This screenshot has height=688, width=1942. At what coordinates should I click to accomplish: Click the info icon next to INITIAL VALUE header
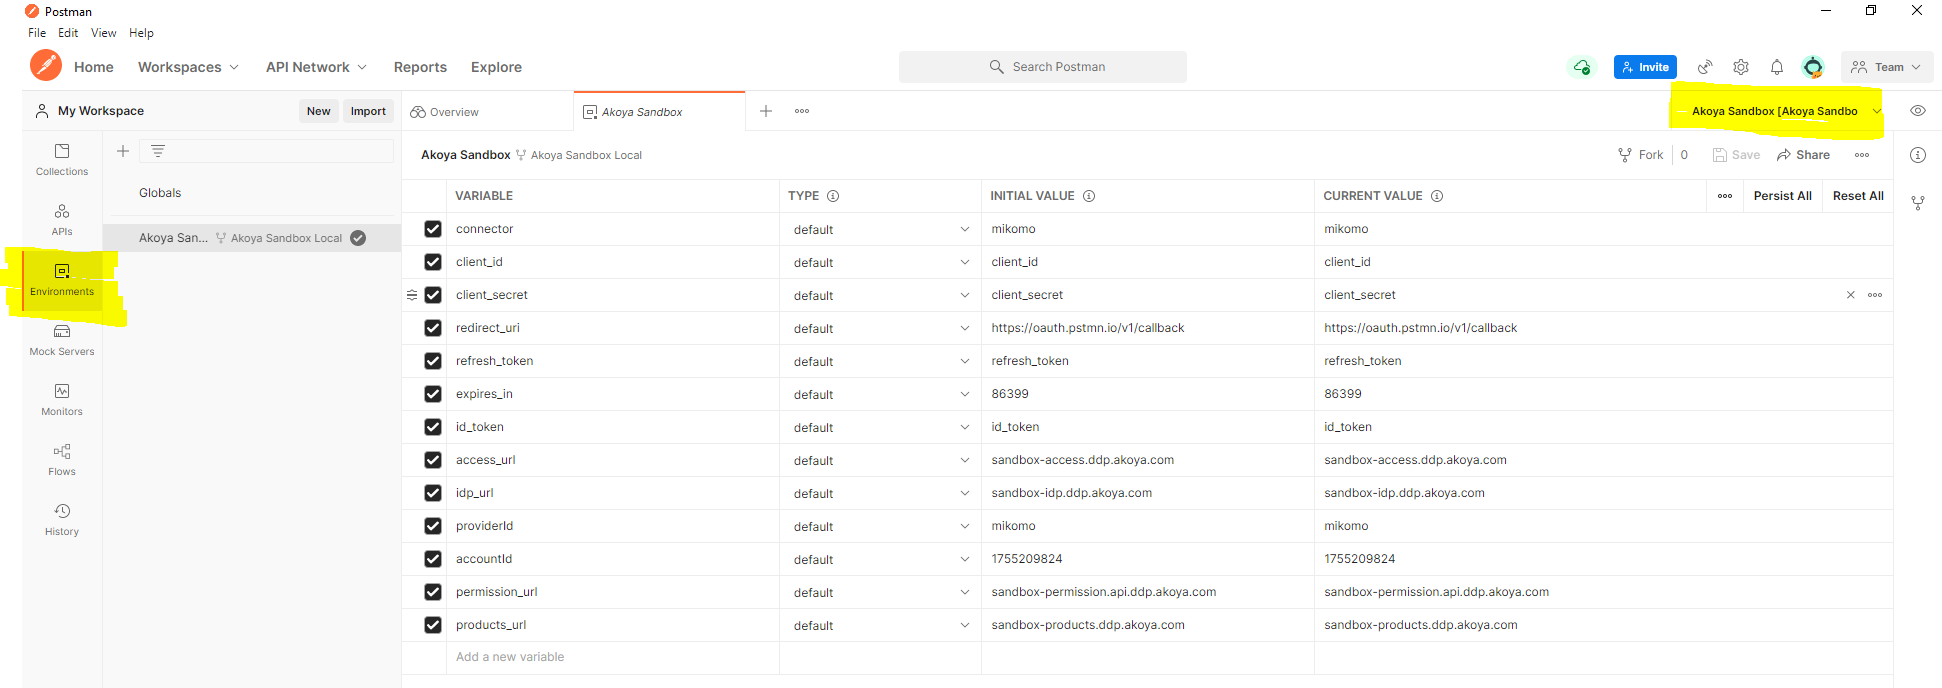[1089, 196]
